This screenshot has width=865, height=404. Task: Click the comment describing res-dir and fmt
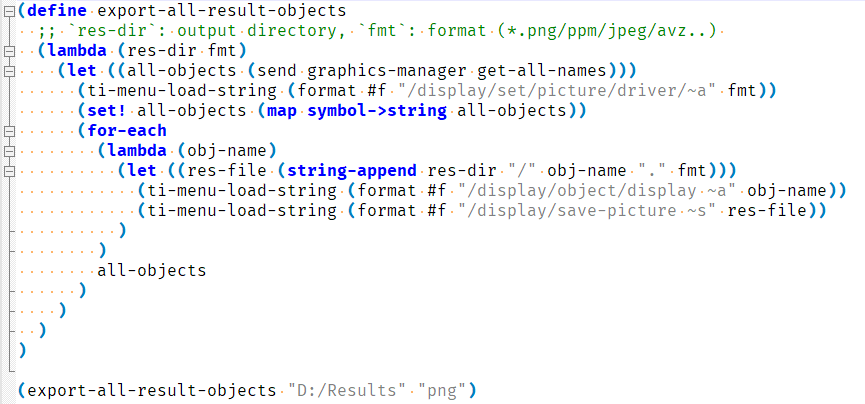[x=377, y=30]
